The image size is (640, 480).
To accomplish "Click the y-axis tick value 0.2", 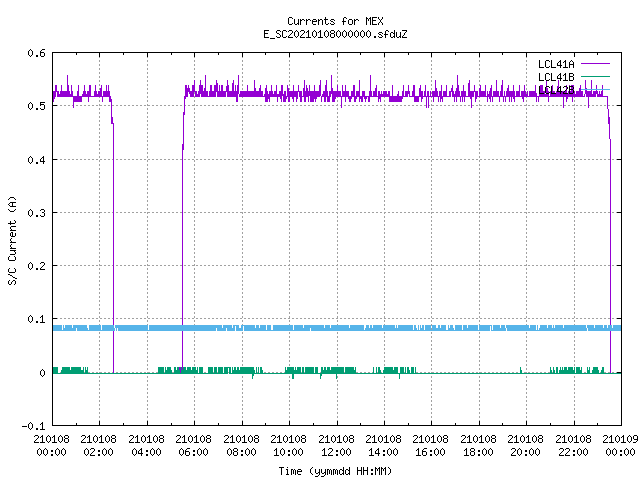I will [x=37, y=266].
